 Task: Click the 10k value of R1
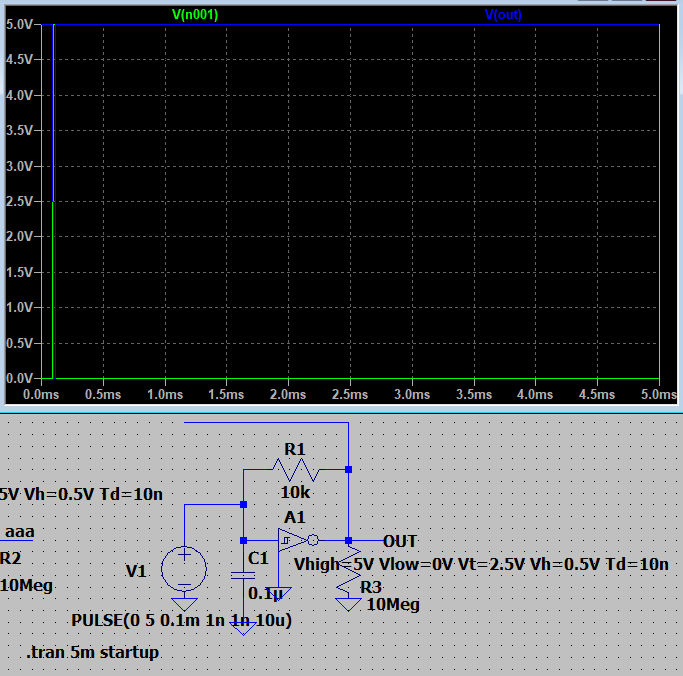[x=294, y=492]
